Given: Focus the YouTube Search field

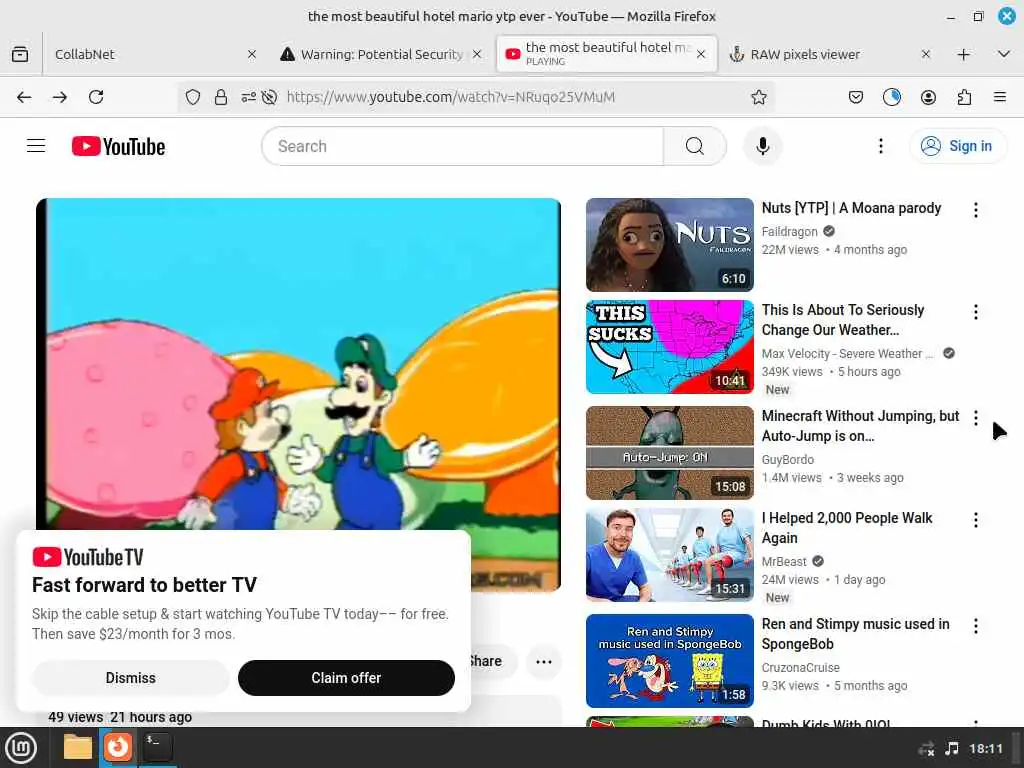Looking at the screenshot, I should pos(462,146).
